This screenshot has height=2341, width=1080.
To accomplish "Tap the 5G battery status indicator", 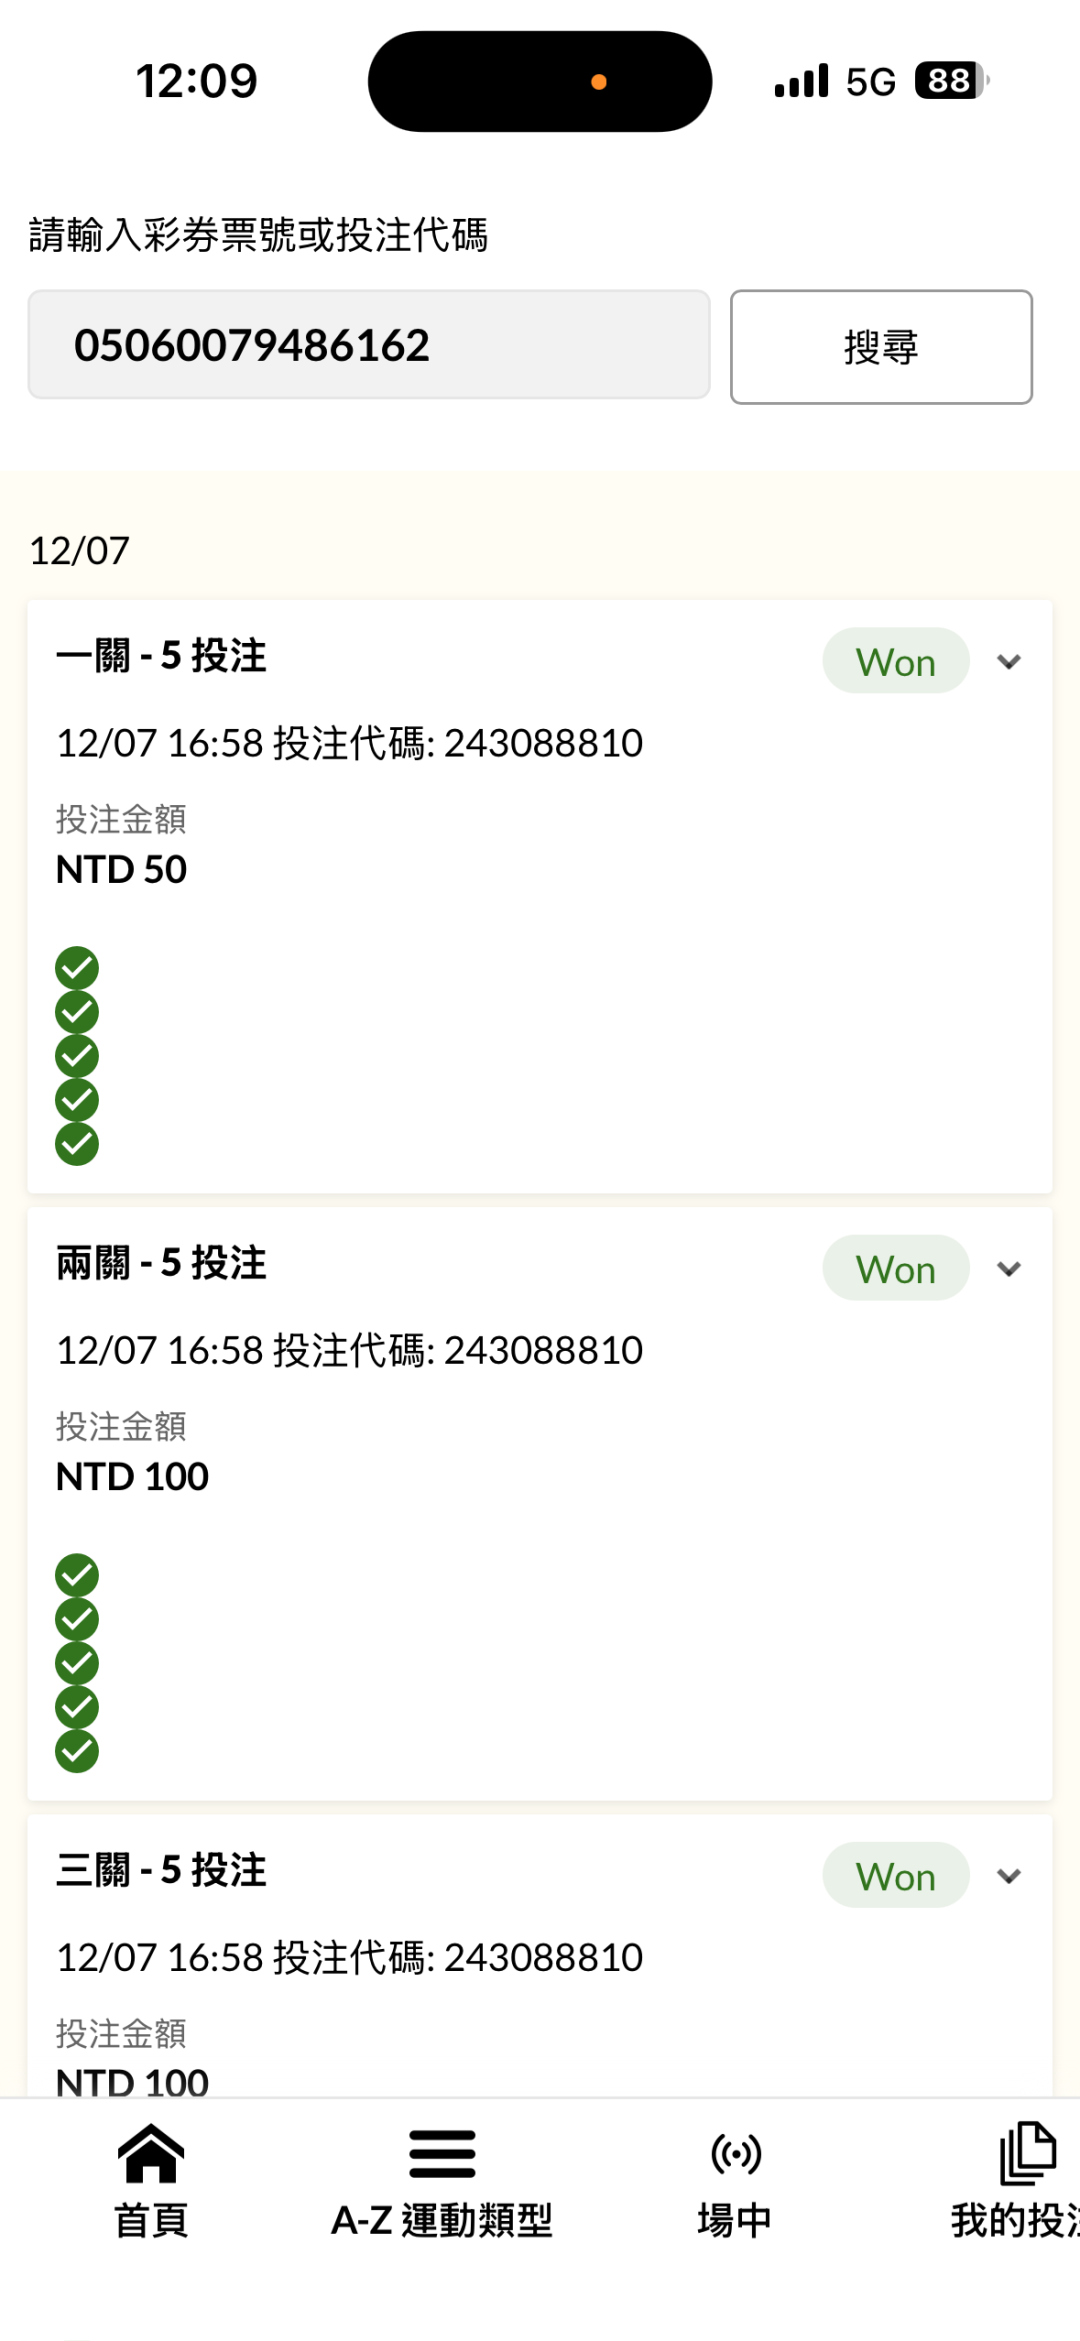I will (950, 81).
